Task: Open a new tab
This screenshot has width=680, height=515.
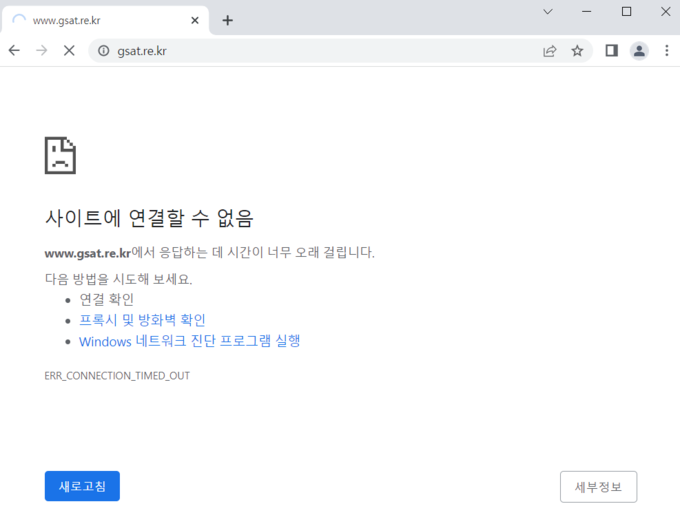Action: [227, 20]
